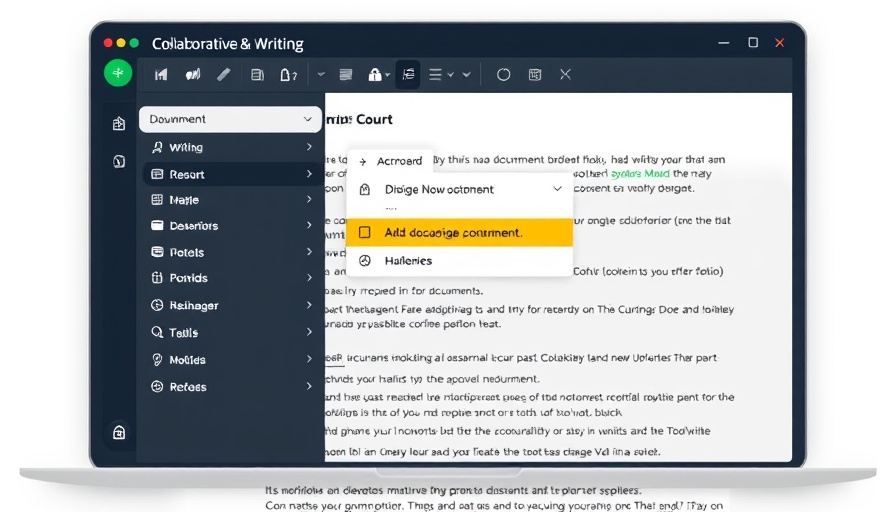Tick checkbox beside Add docasige comment

(x=365, y=232)
